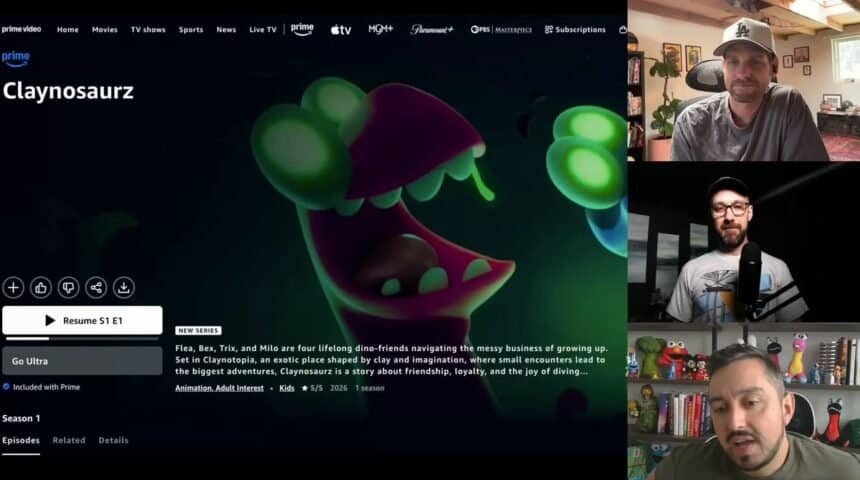Select the top webcam feed with cap
This screenshot has width=860, height=480.
[744, 81]
